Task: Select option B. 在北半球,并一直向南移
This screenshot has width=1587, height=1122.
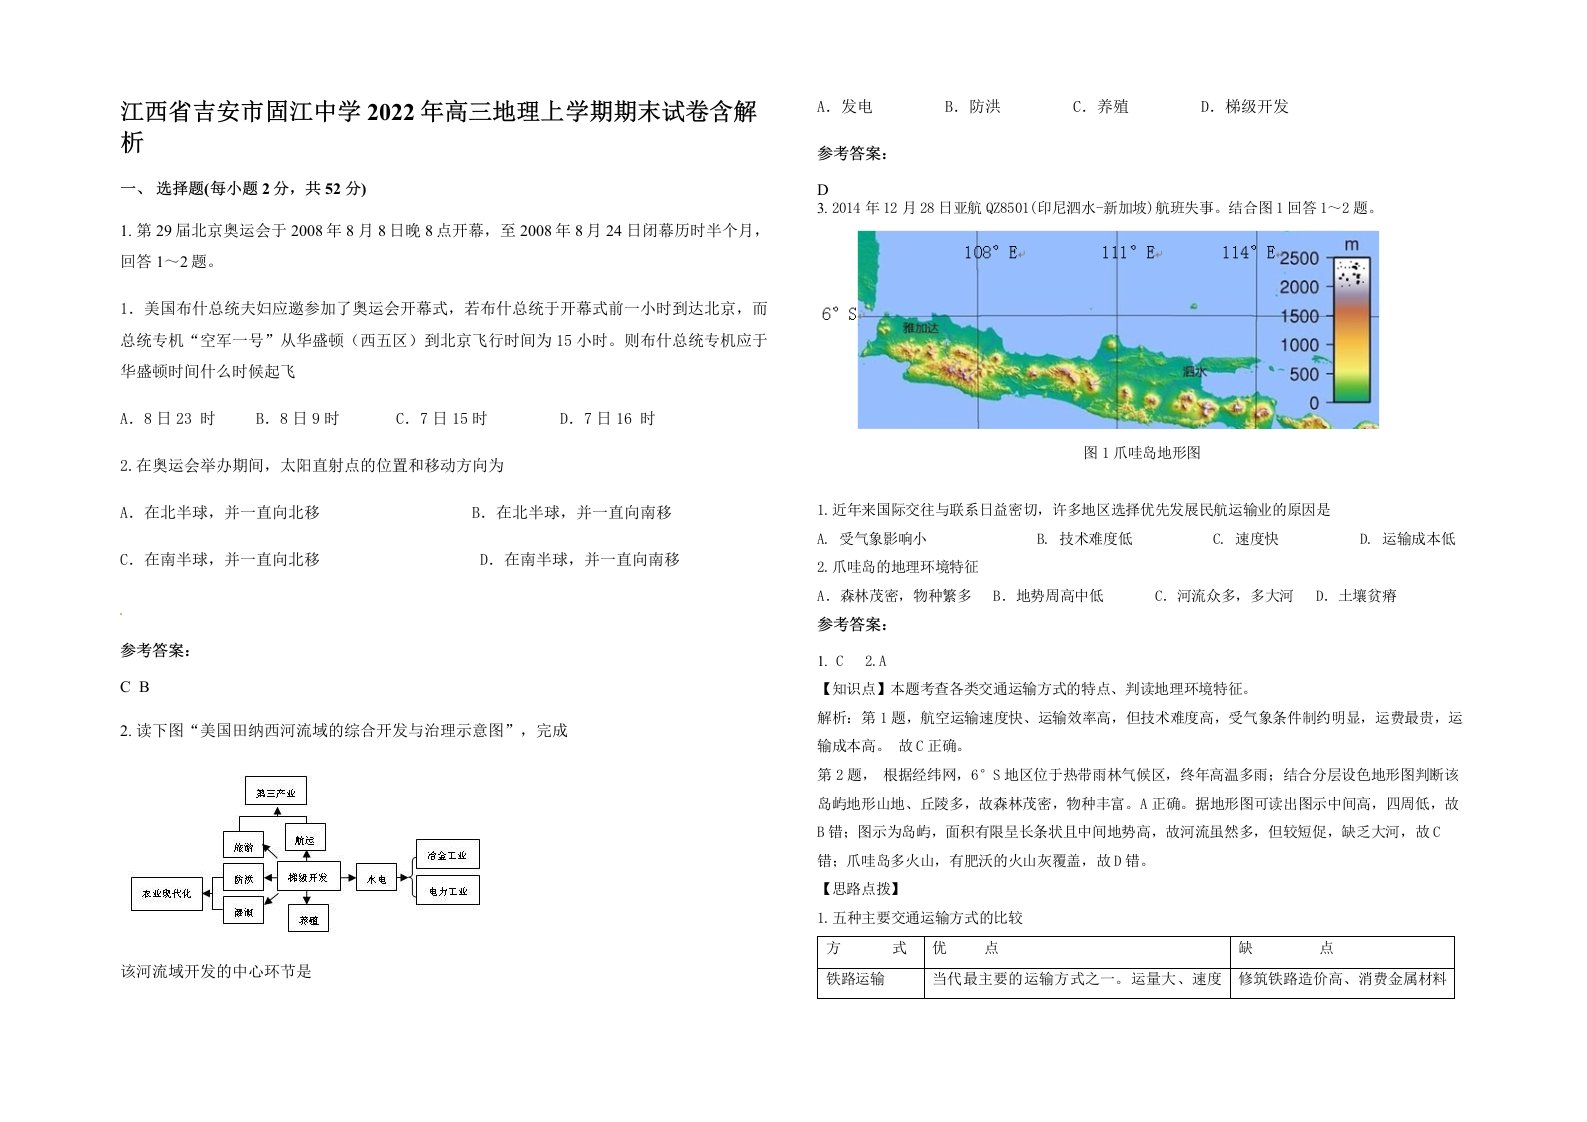Action: pos(572,513)
